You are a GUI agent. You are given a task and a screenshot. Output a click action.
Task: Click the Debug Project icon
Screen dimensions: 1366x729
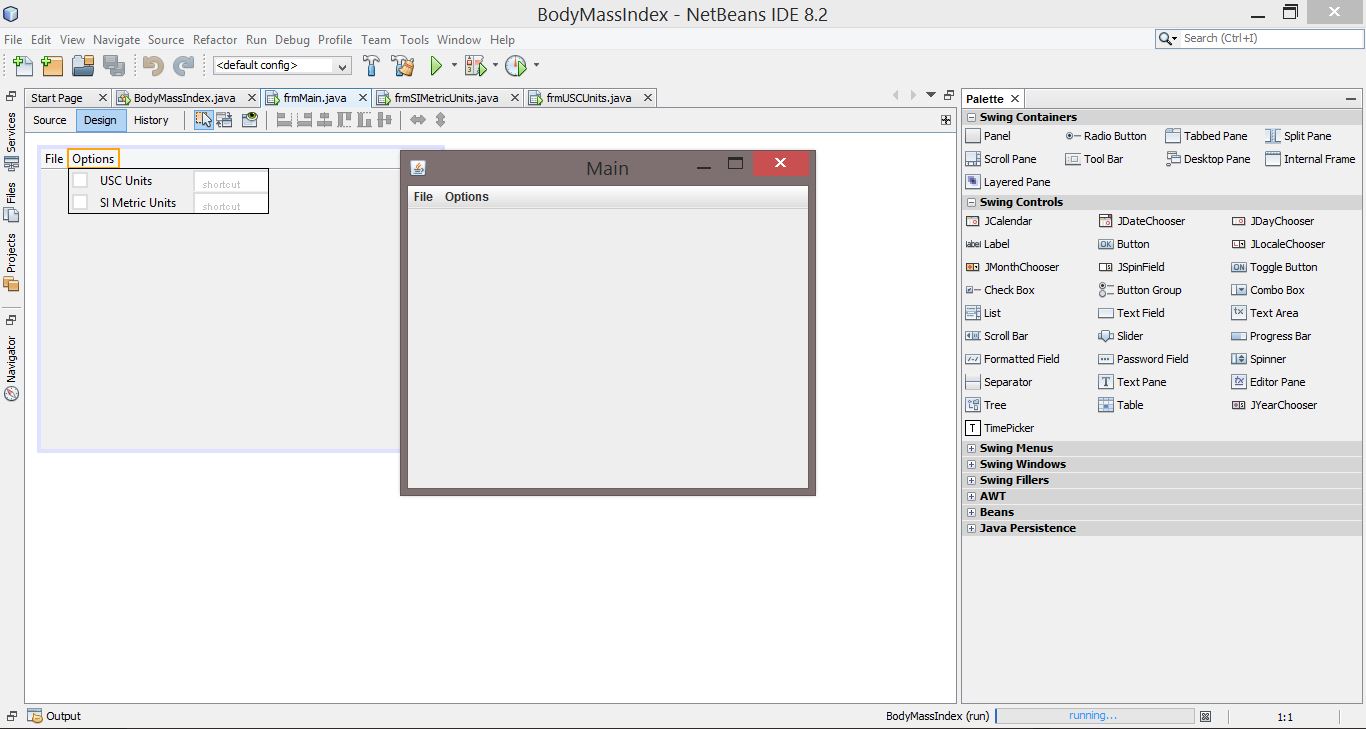click(x=476, y=66)
